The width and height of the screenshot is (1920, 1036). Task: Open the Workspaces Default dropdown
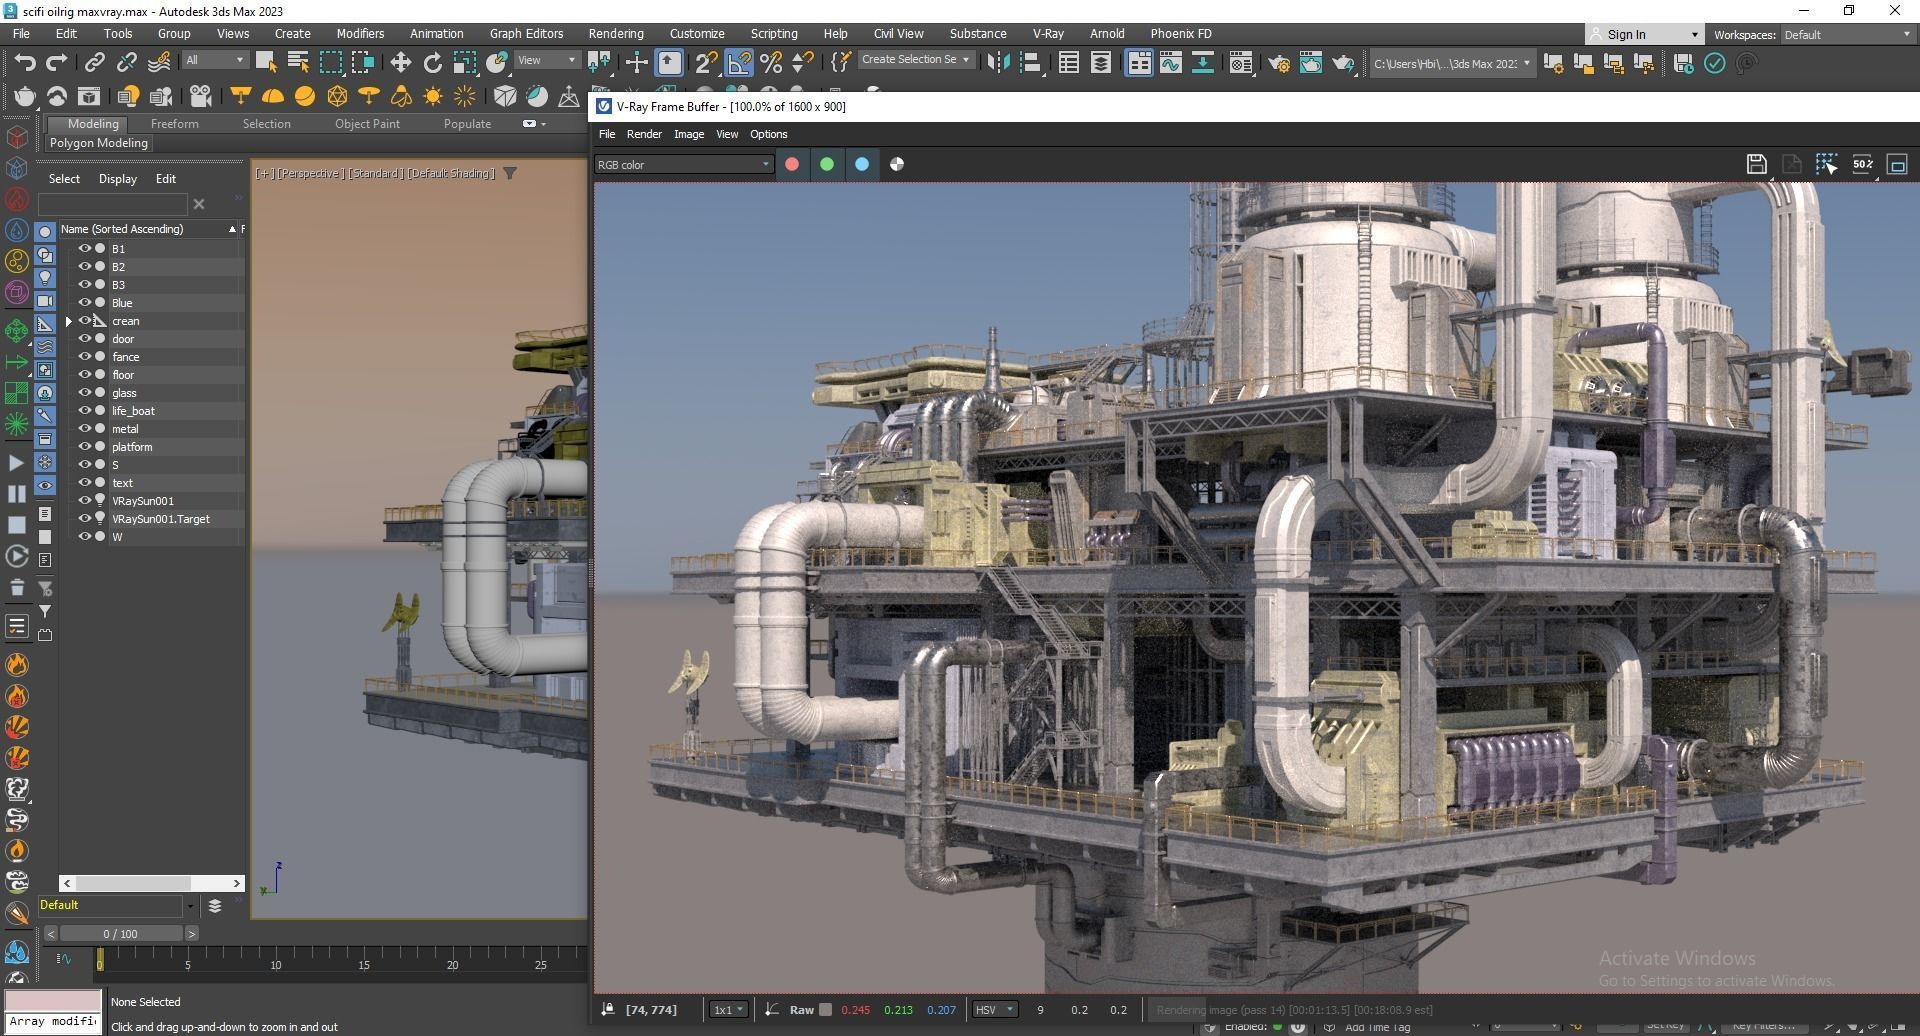pos(1846,34)
